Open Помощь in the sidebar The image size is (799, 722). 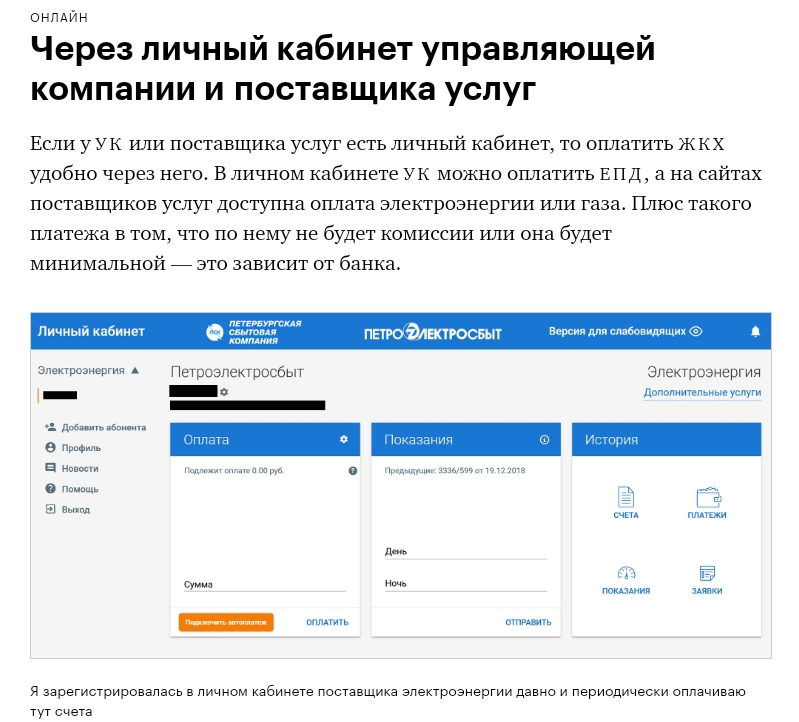(x=79, y=489)
